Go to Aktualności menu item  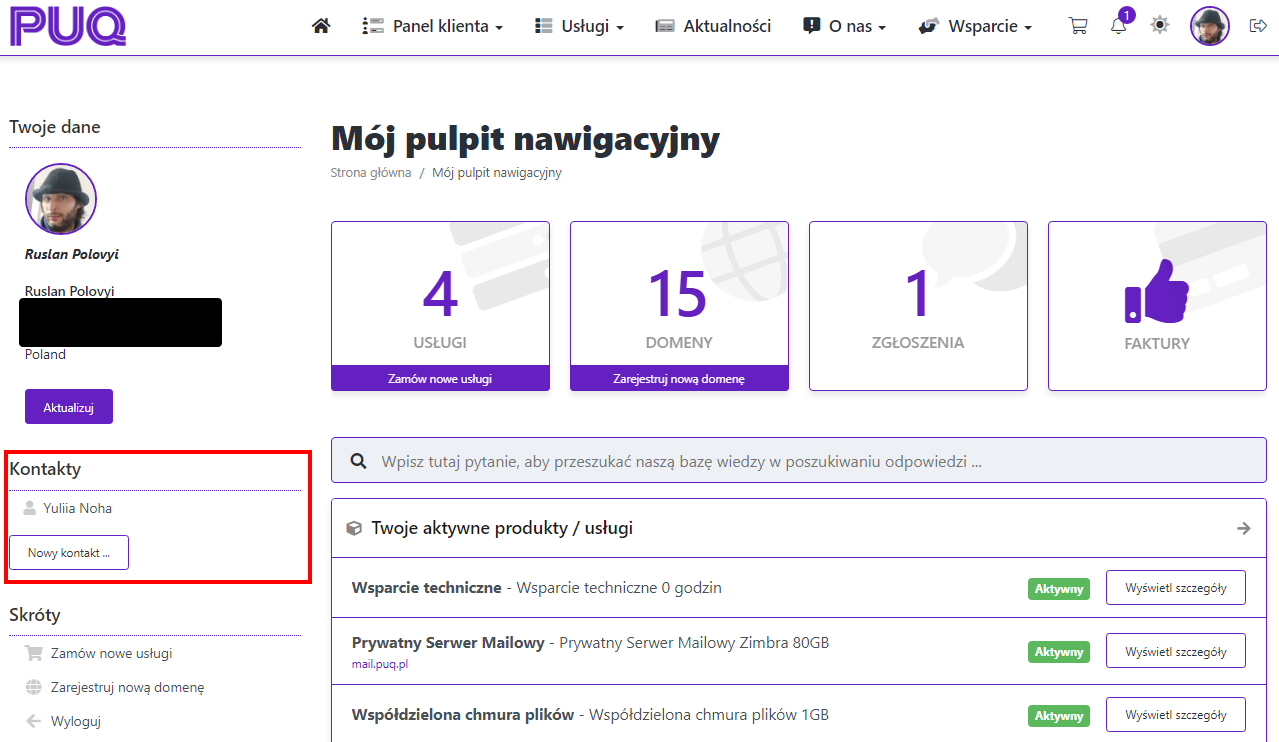point(713,26)
